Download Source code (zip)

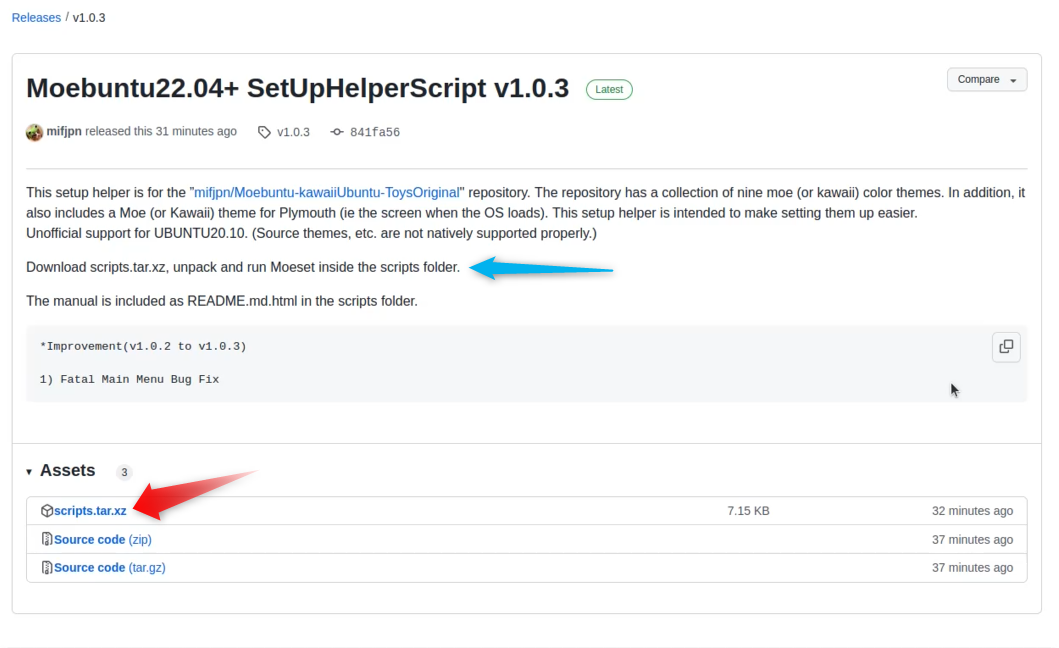point(102,539)
